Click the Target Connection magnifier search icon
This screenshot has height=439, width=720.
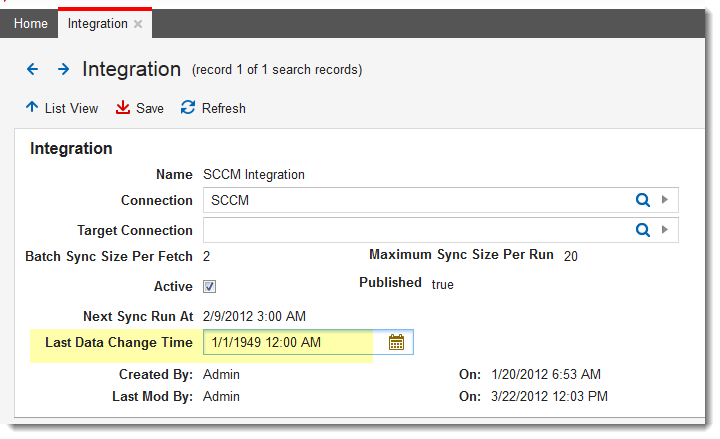click(643, 230)
